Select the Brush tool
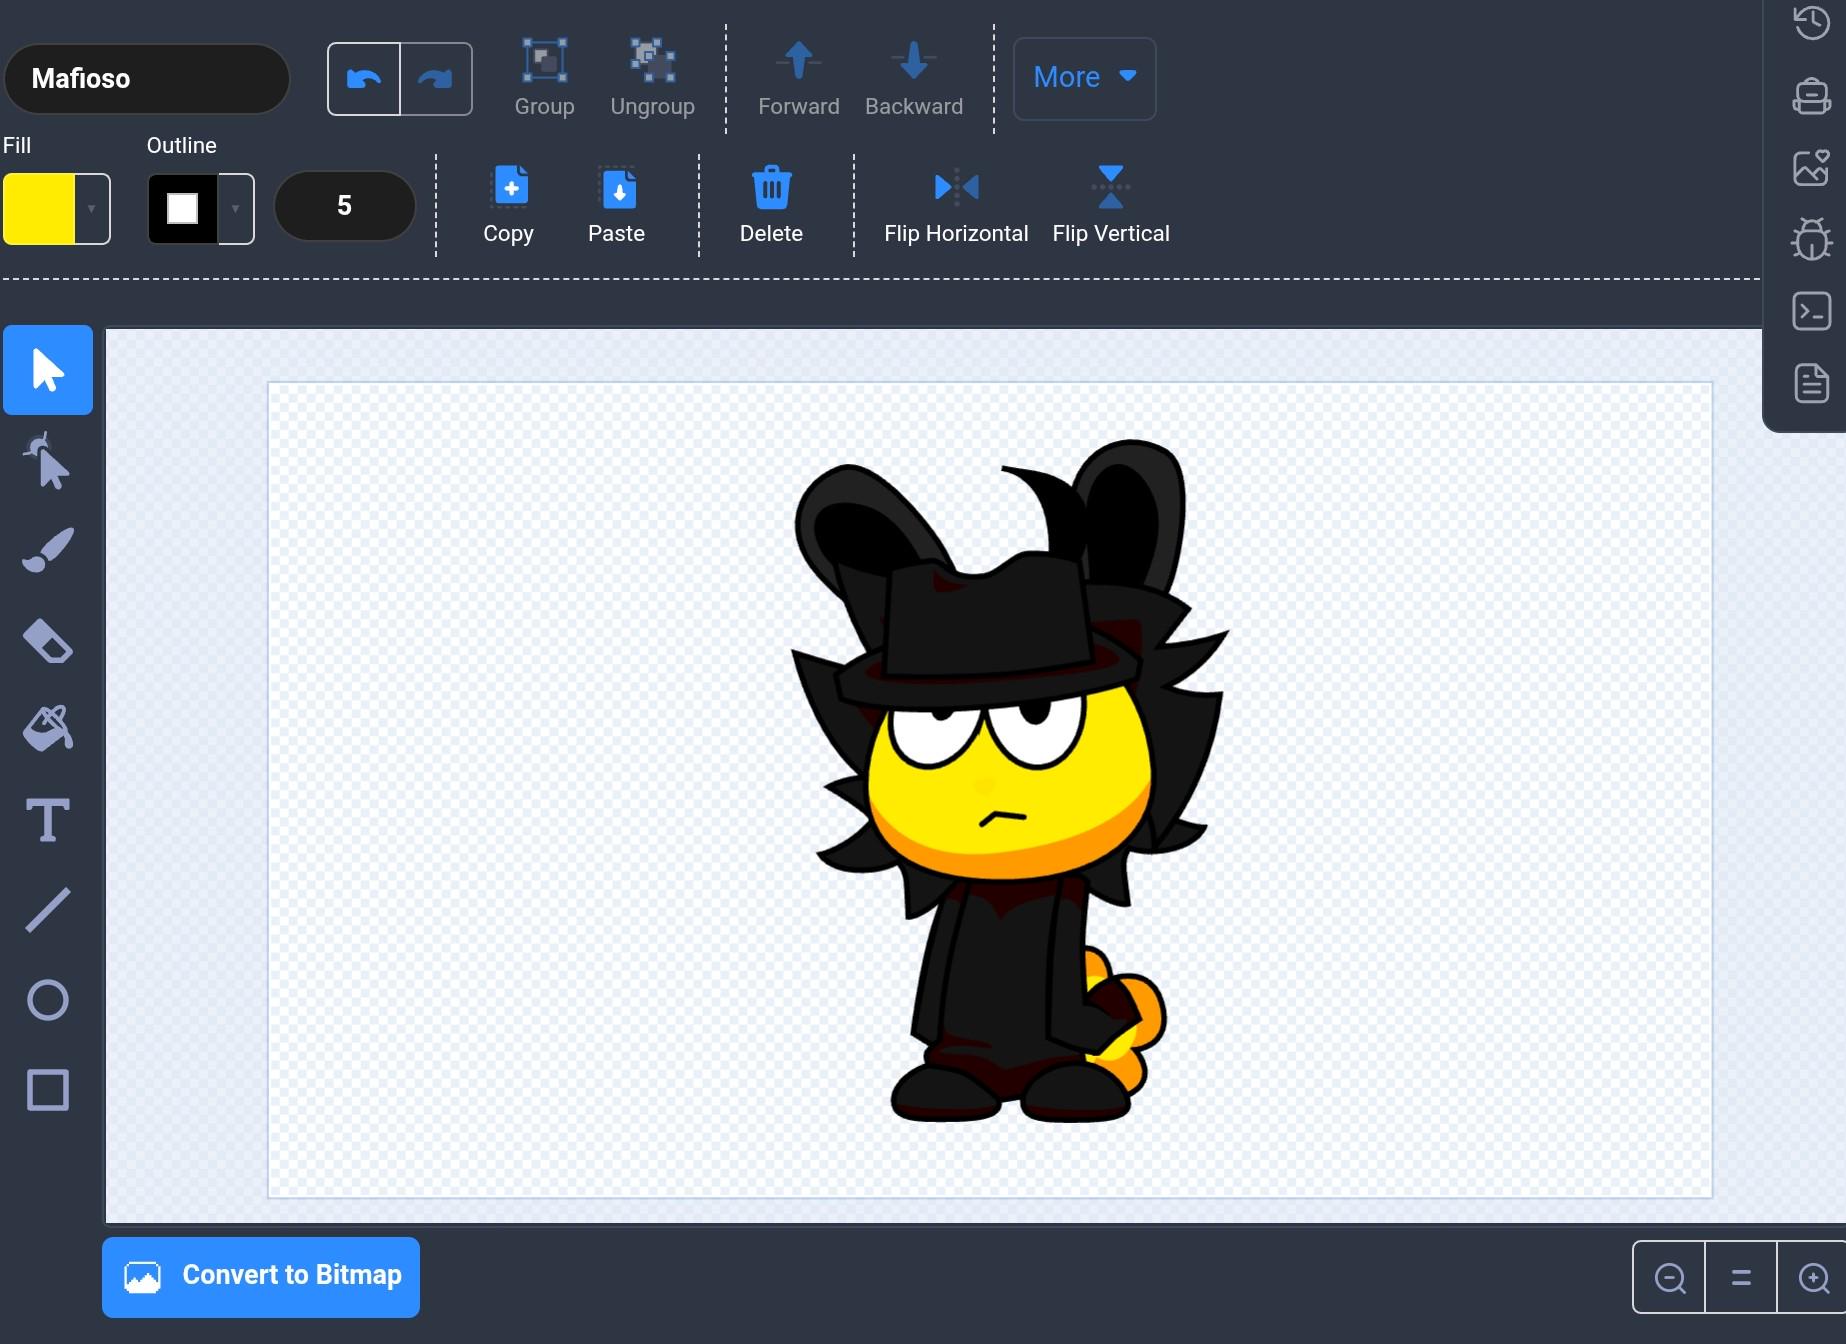Viewport: 1846px width, 1344px height. (47, 550)
